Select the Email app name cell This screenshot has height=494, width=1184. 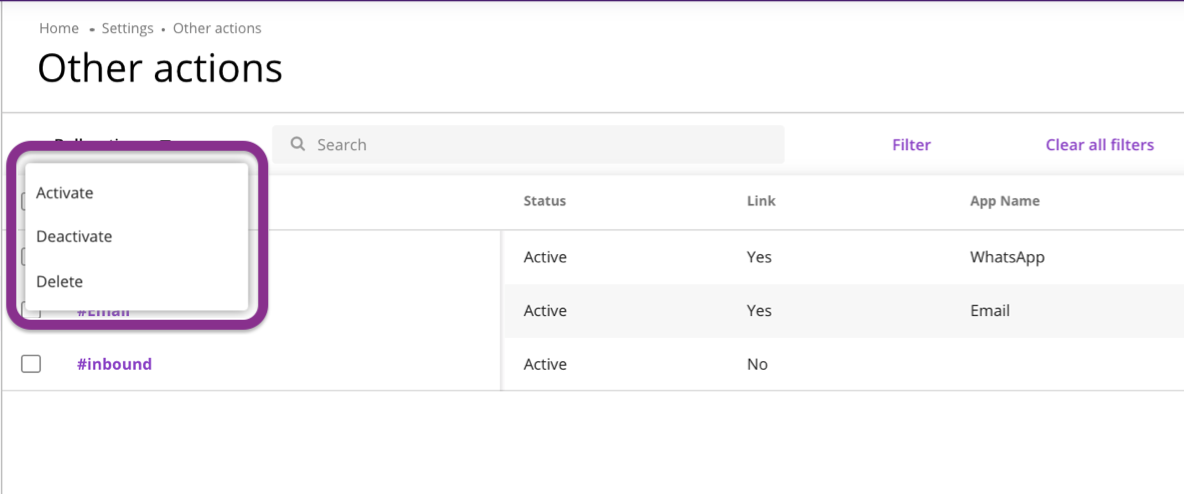(989, 311)
